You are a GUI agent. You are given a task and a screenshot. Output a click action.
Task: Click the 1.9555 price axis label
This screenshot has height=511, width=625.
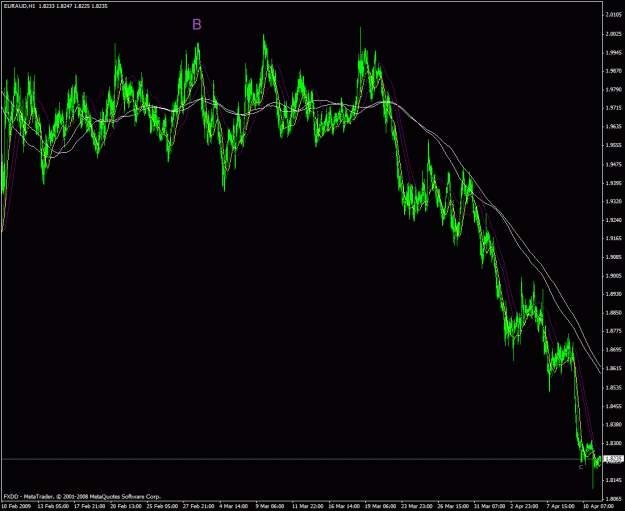(x=613, y=145)
